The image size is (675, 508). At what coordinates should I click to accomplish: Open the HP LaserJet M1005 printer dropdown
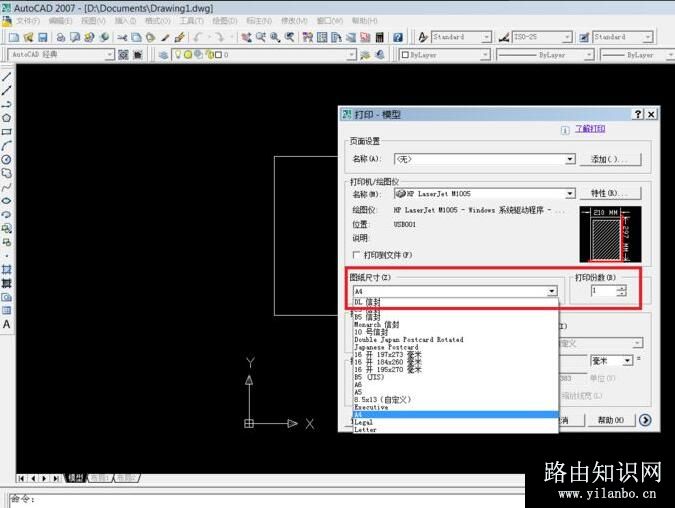[570, 194]
